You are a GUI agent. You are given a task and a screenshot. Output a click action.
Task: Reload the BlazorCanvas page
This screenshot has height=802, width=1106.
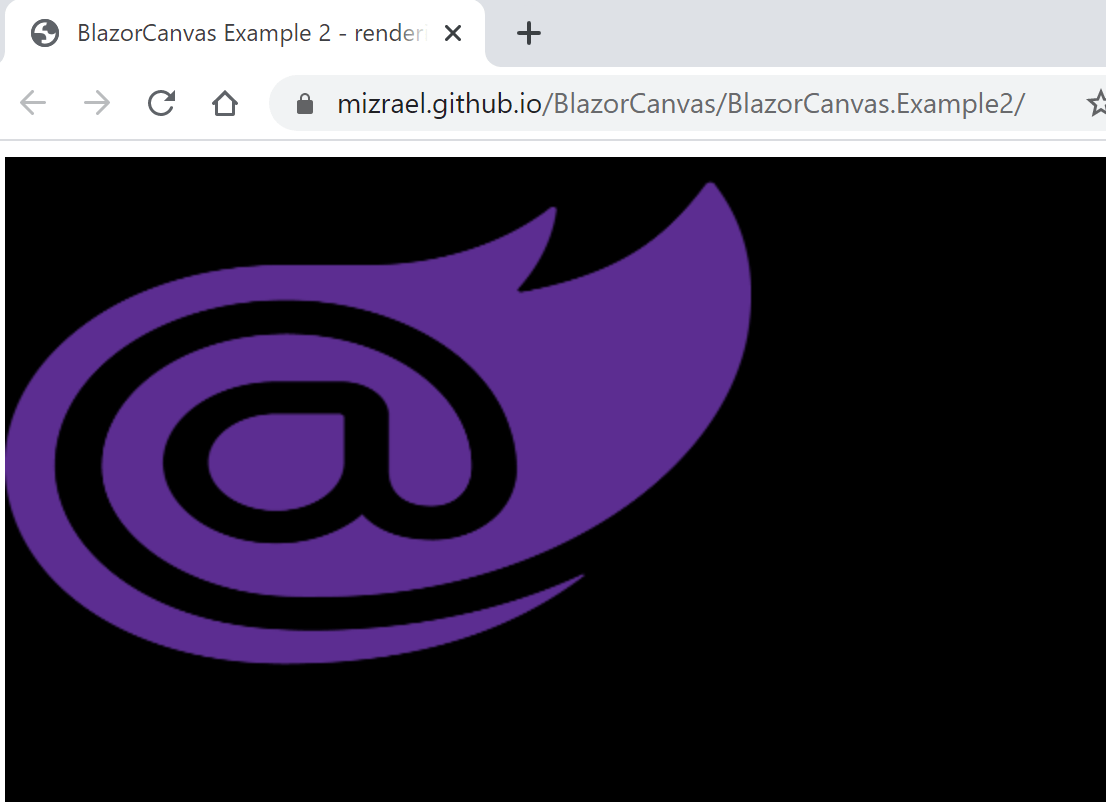160,102
